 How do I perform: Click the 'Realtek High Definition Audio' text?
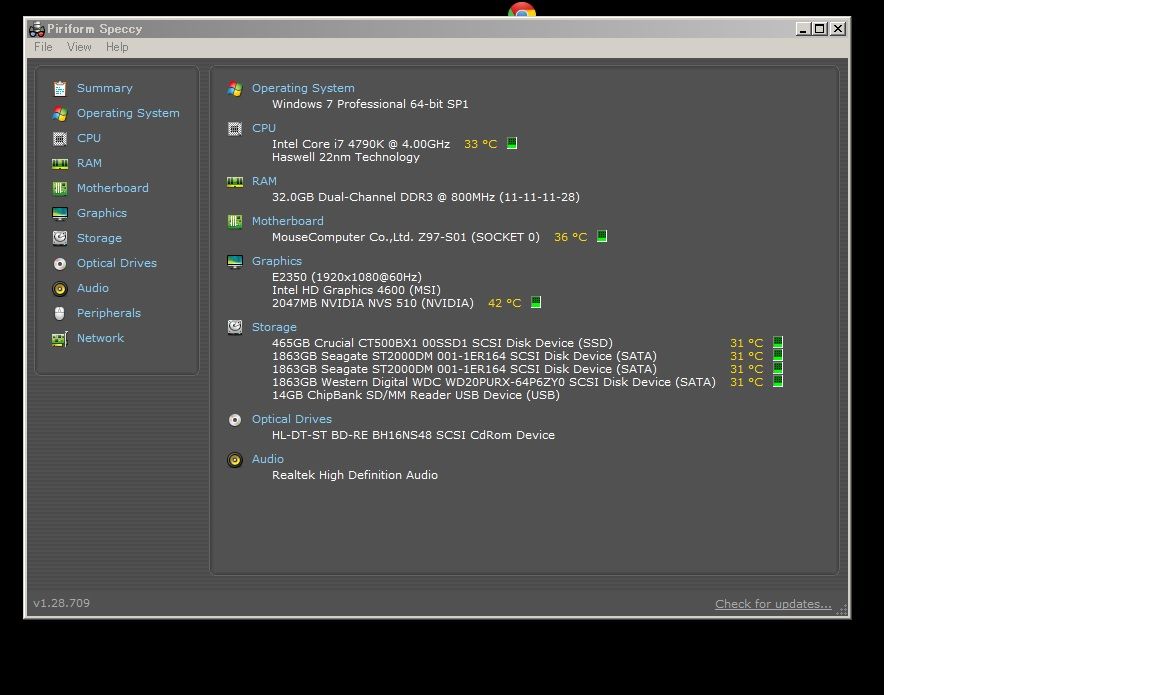tap(355, 475)
